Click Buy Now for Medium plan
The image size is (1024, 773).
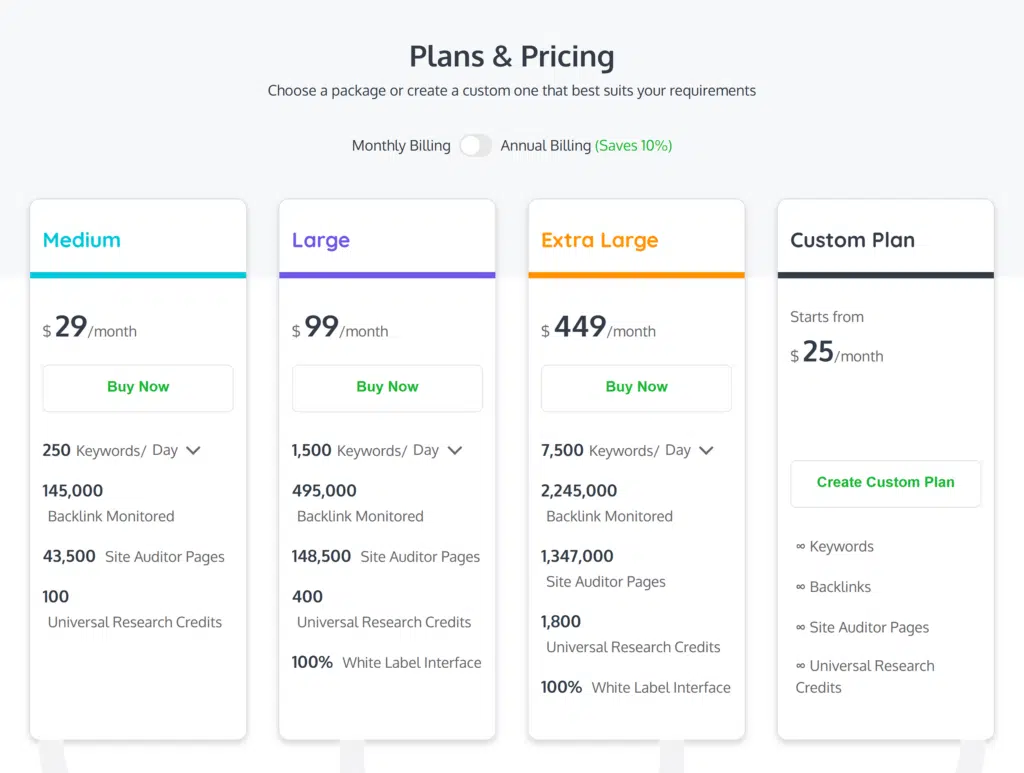click(138, 387)
